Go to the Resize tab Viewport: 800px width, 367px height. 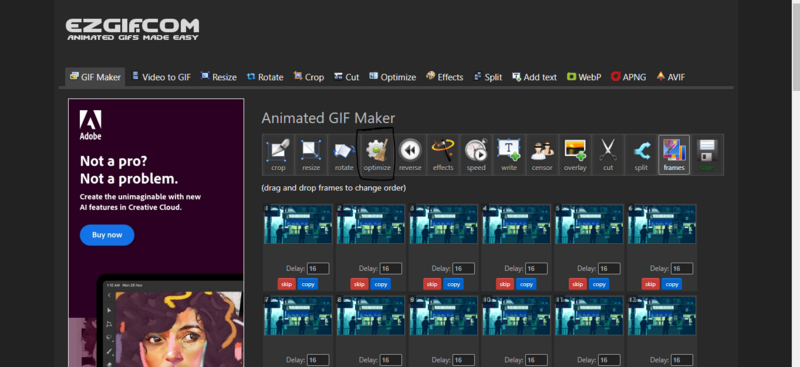(218, 77)
